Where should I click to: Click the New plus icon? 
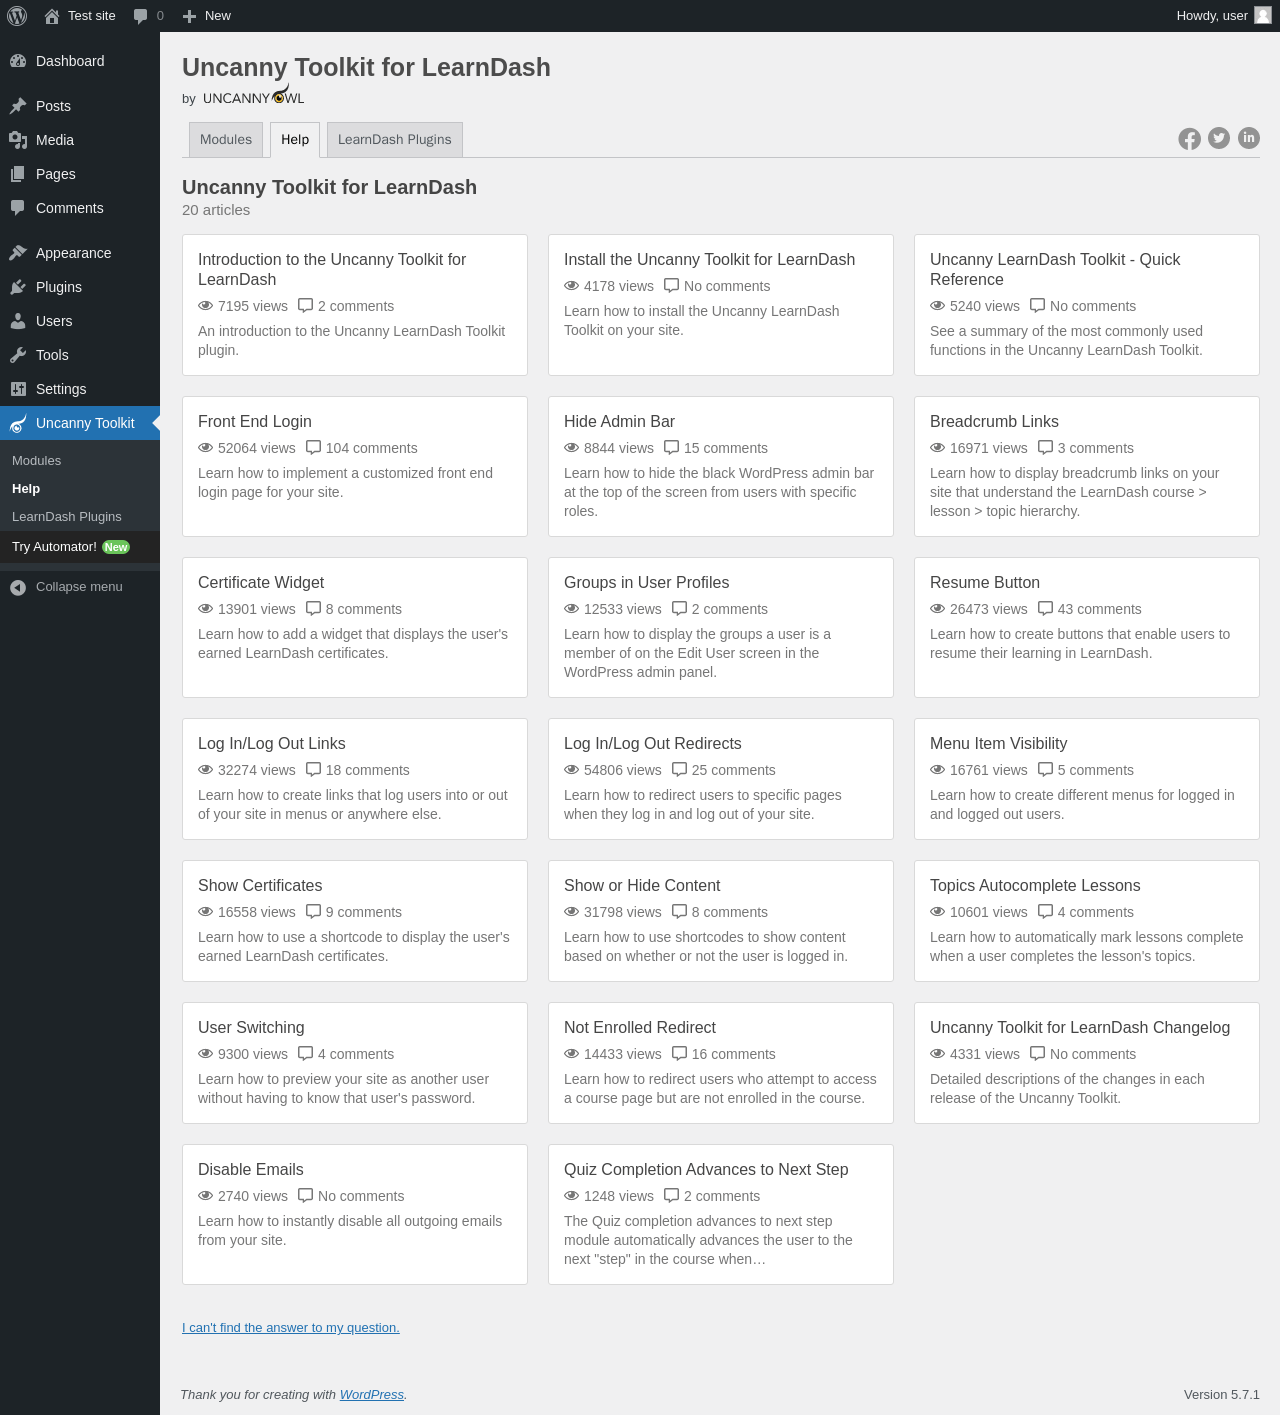(189, 16)
